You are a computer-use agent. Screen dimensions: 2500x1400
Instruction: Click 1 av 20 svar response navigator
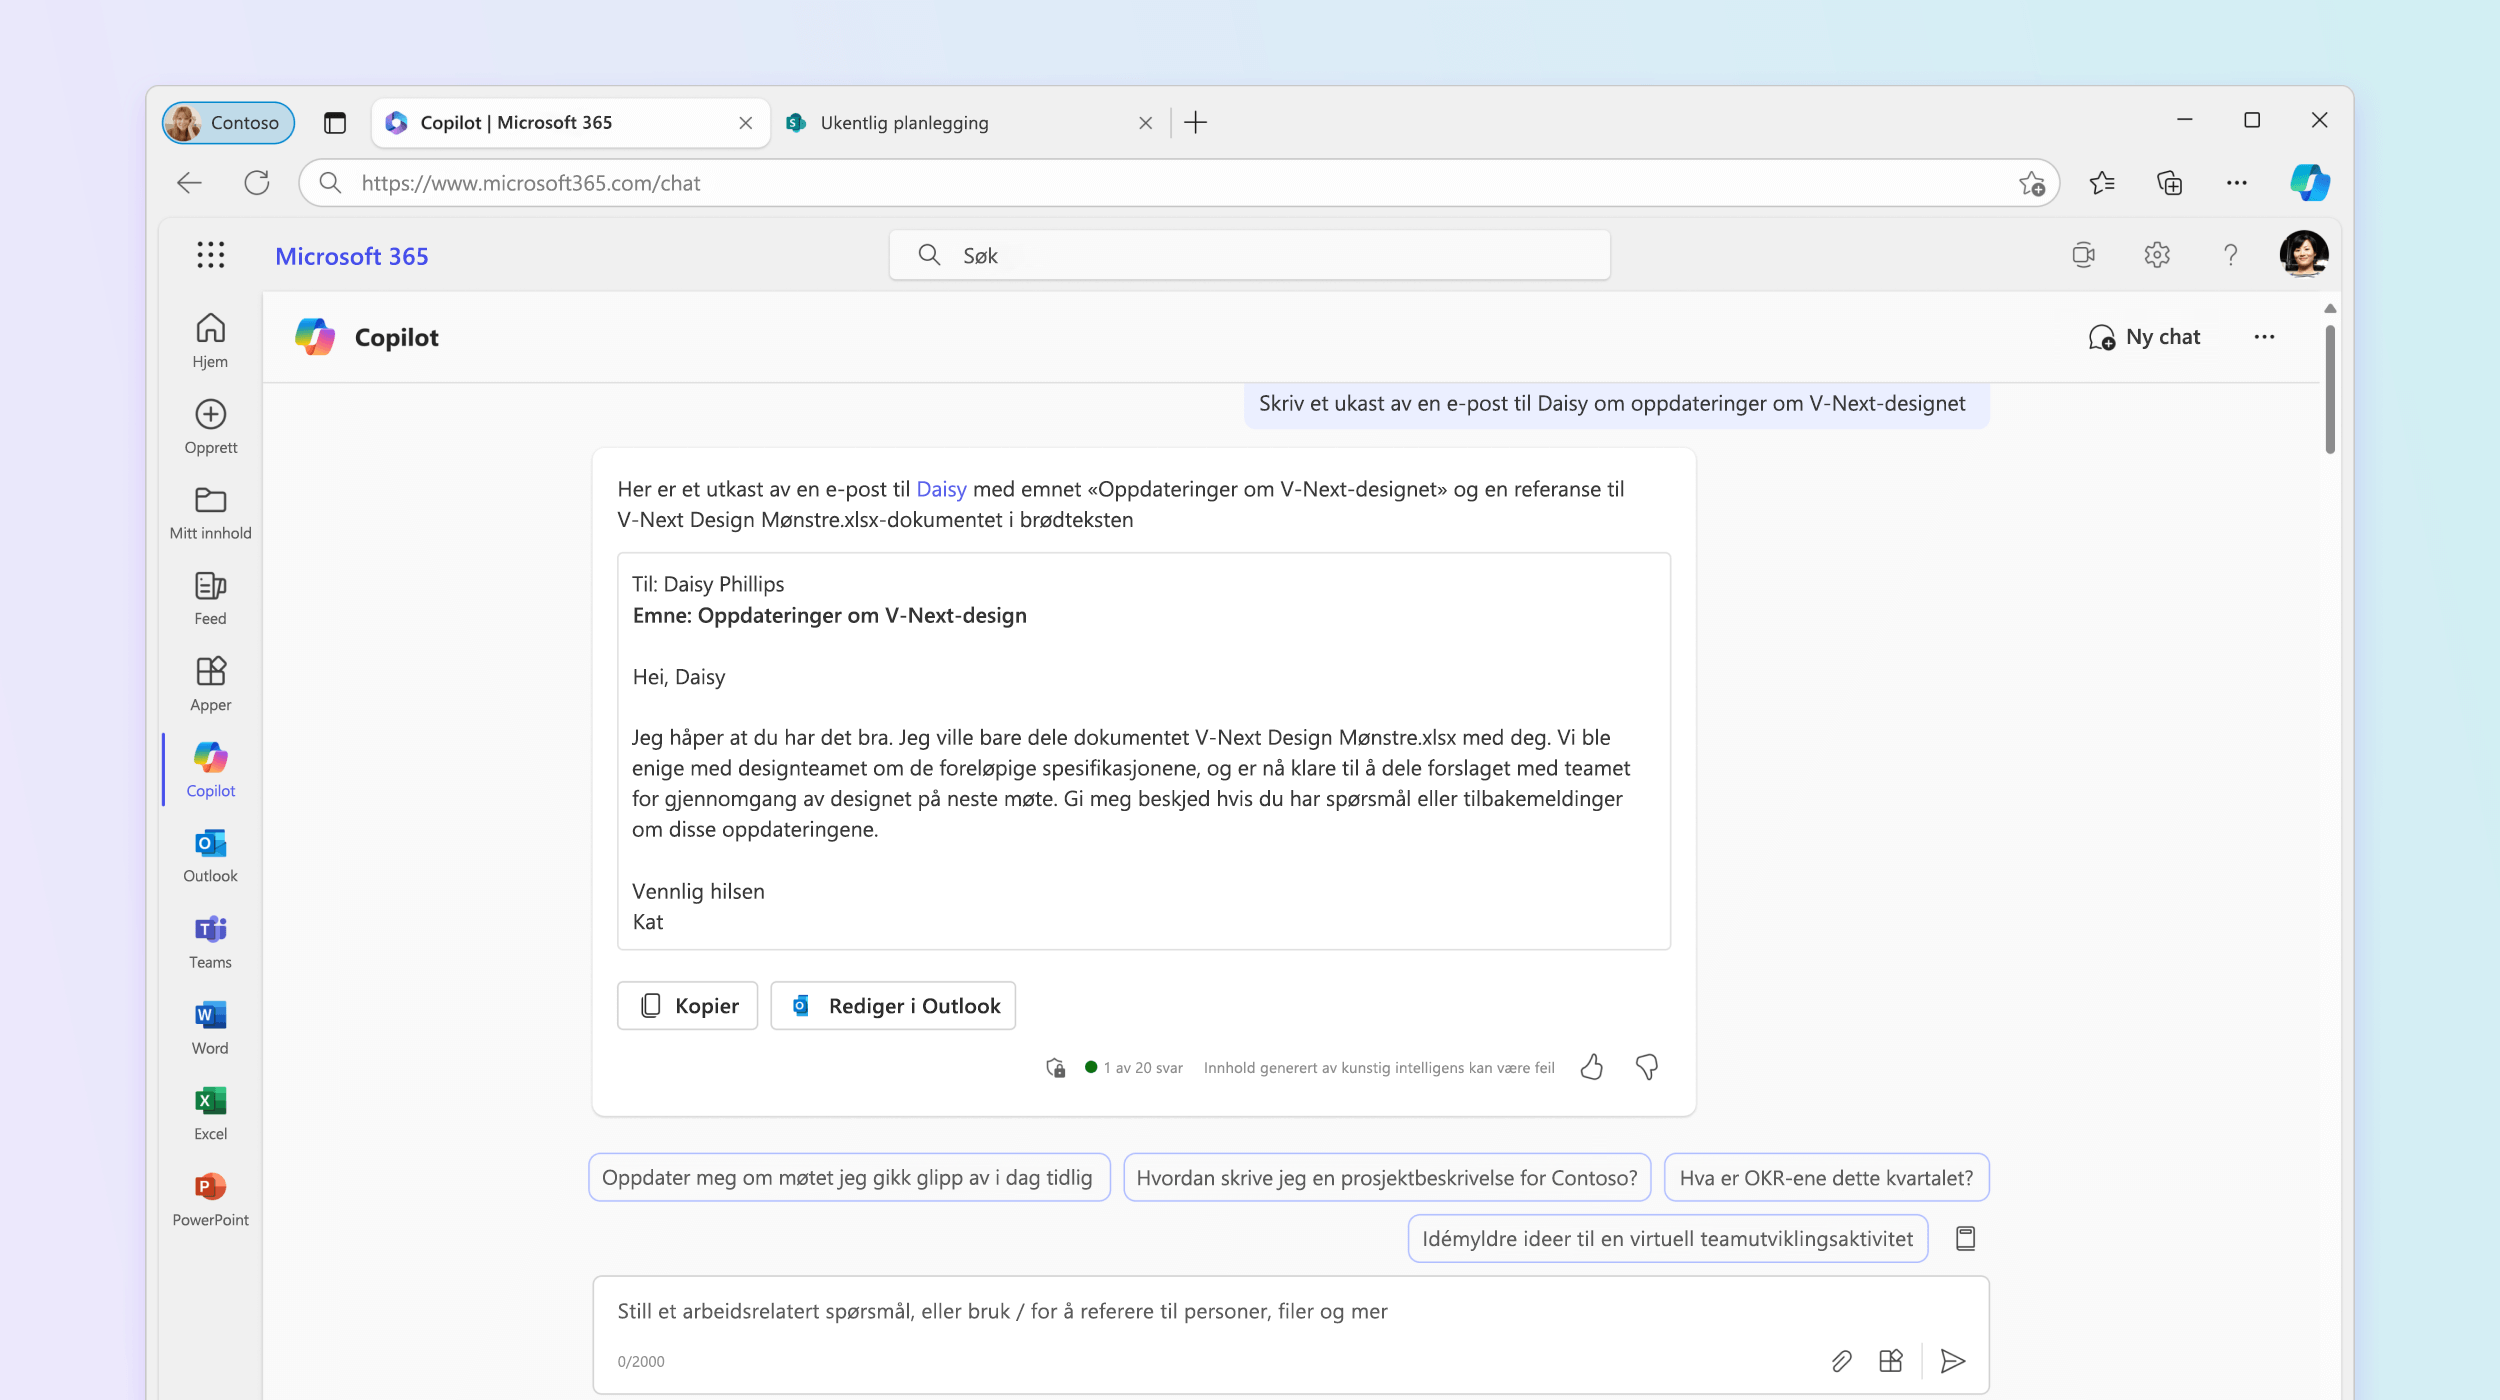click(1135, 1065)
